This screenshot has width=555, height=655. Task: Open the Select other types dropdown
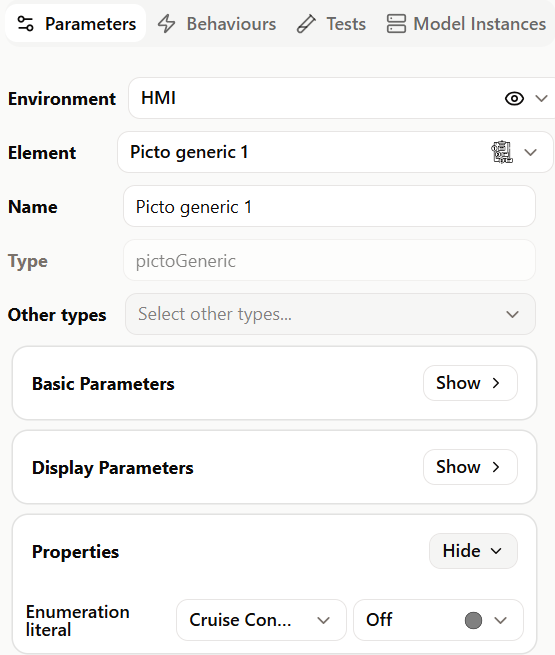[x=330, y=314]
